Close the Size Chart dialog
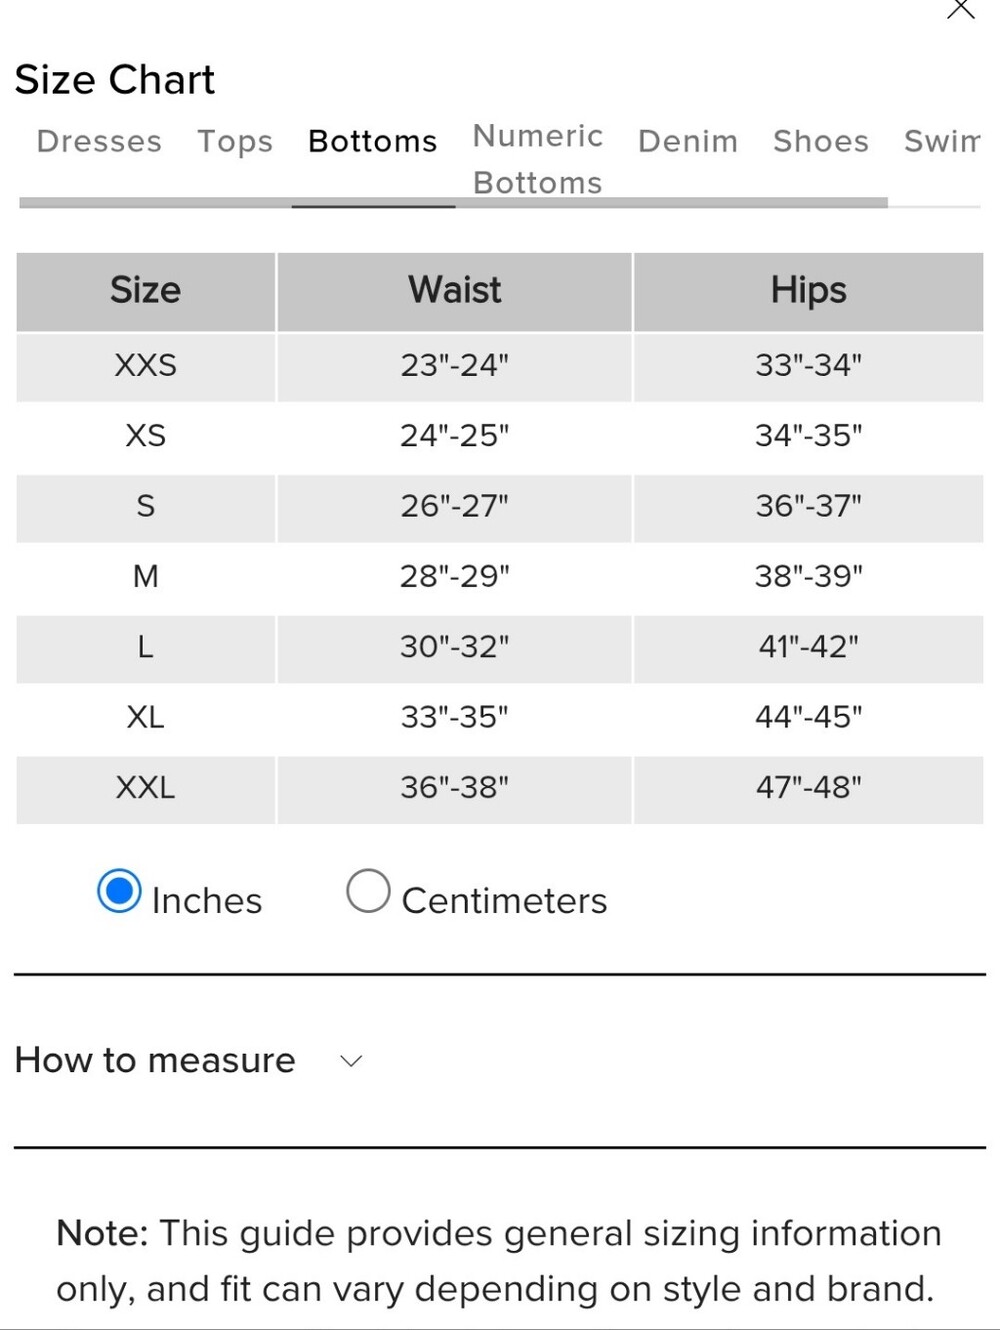1000x1330 pixels. [960, 9]
